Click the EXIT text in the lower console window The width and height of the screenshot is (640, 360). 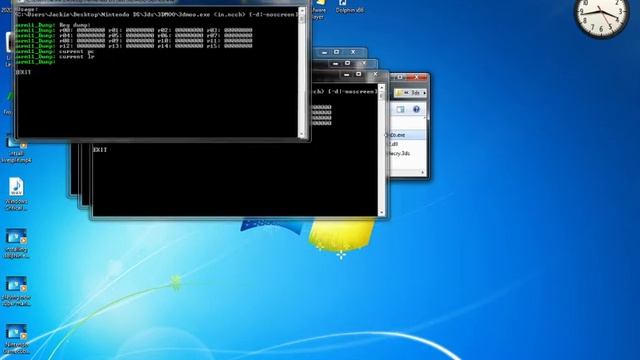(x=100, y=150)
